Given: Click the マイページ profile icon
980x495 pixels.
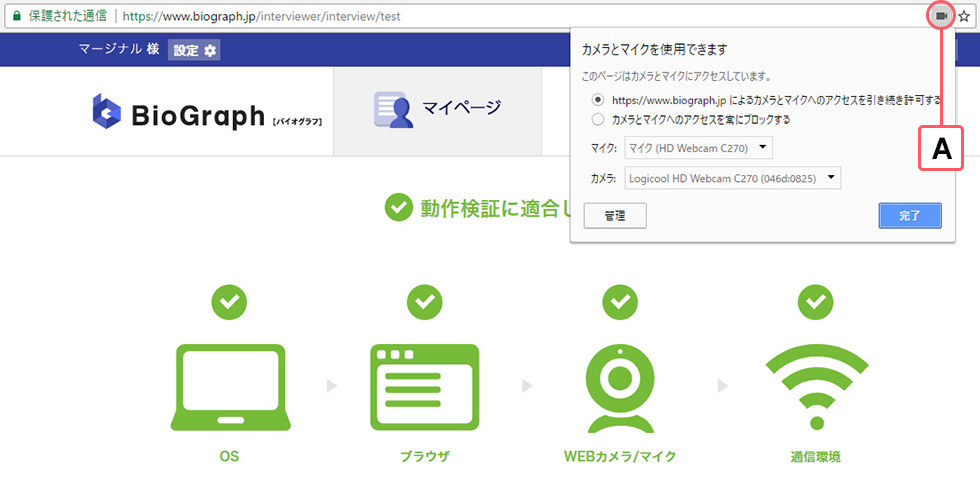Looking at the screenshot, I should [393, 110].
